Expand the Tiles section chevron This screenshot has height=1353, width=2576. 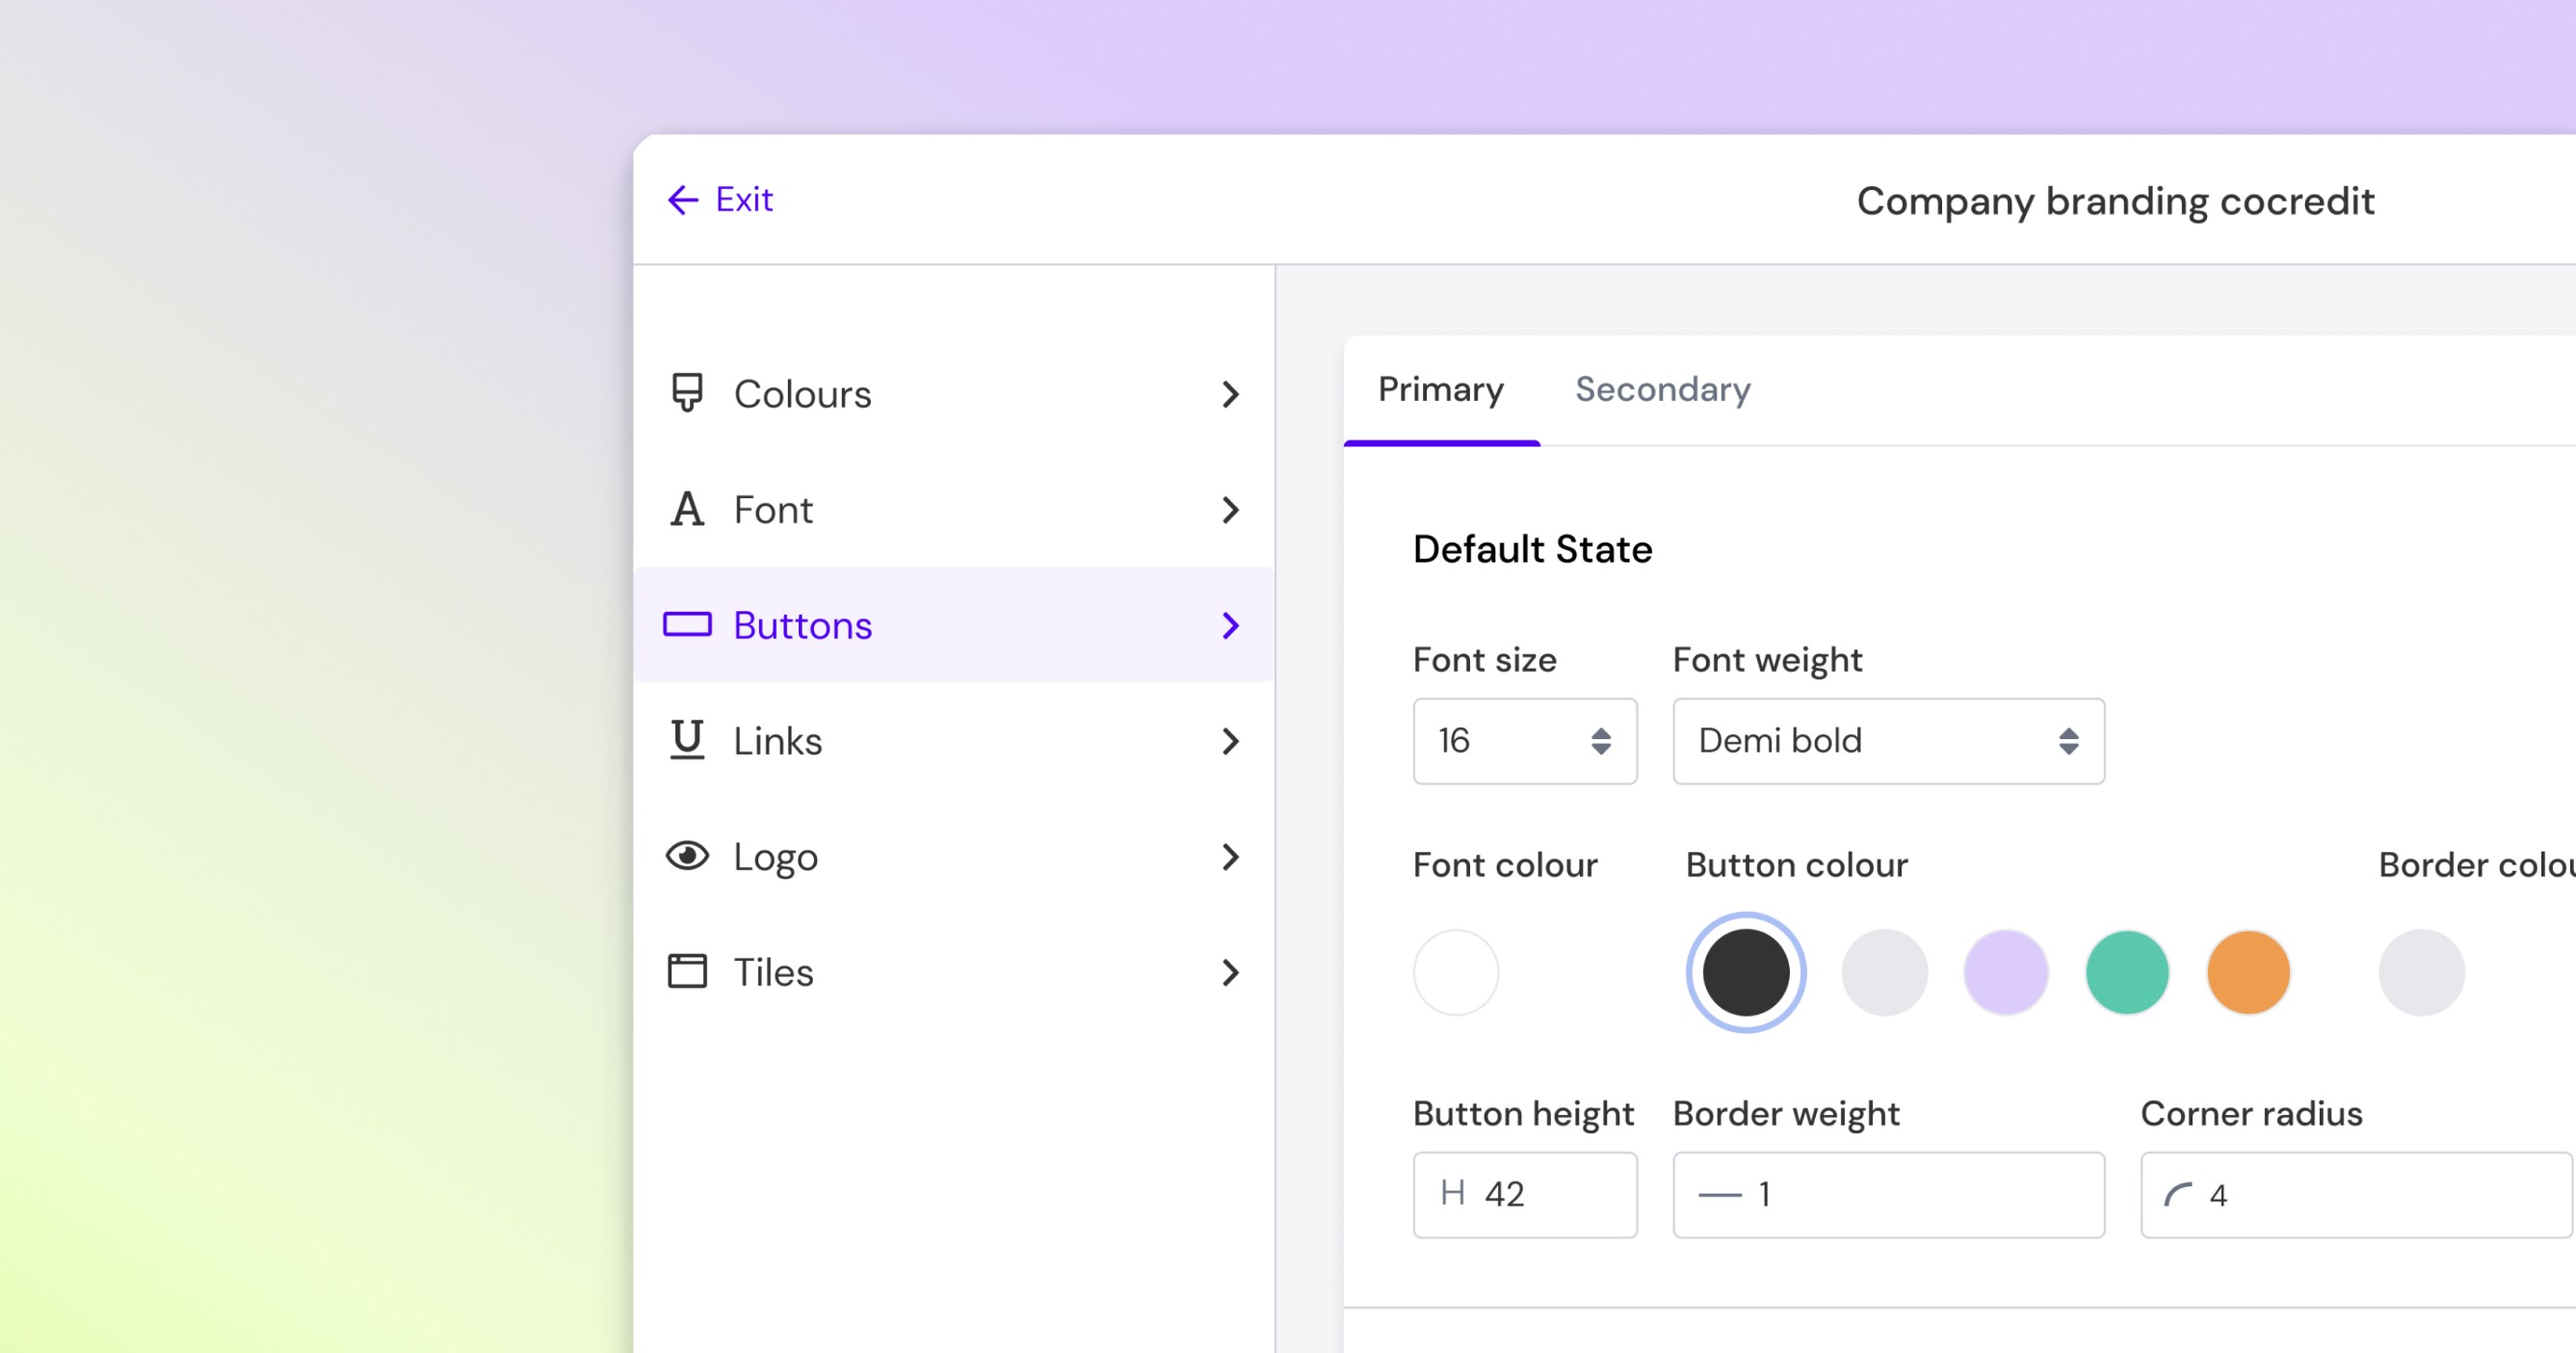(1230, 972)
